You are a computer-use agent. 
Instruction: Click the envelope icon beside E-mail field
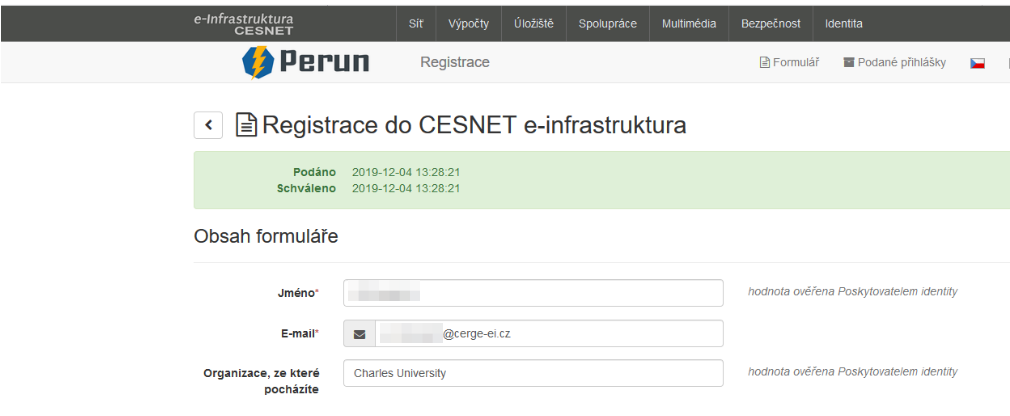tap(360, 334)
